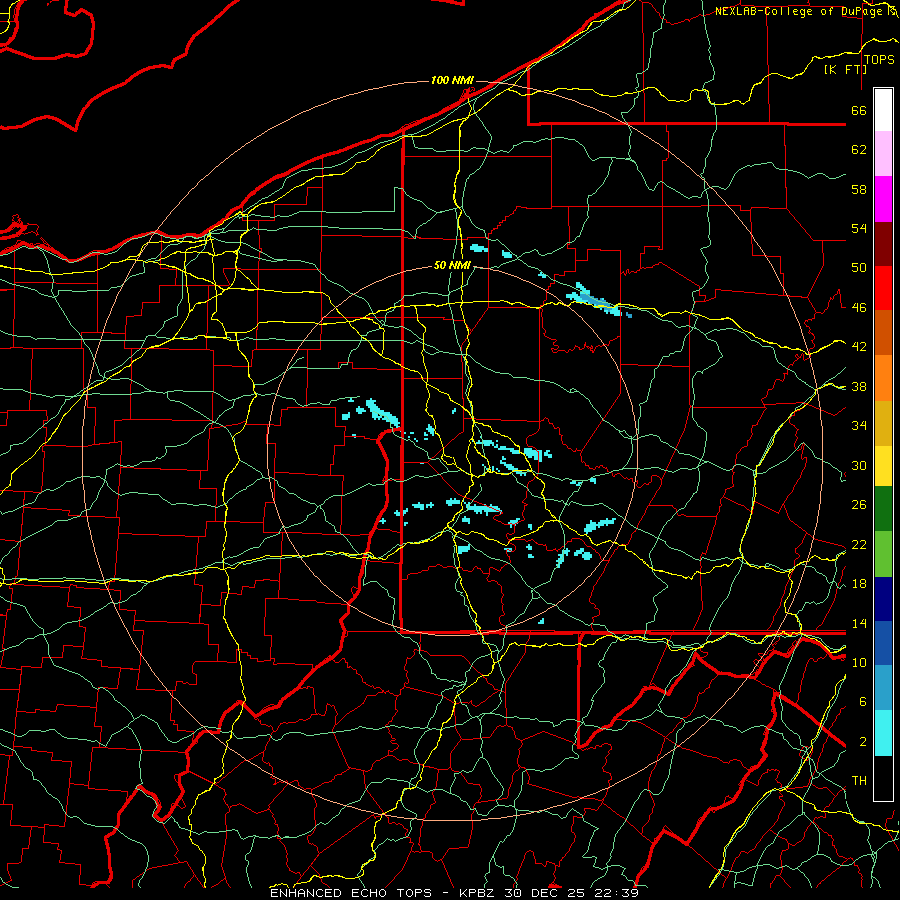Click the '100 NMI' range ring label

[452, 80]
